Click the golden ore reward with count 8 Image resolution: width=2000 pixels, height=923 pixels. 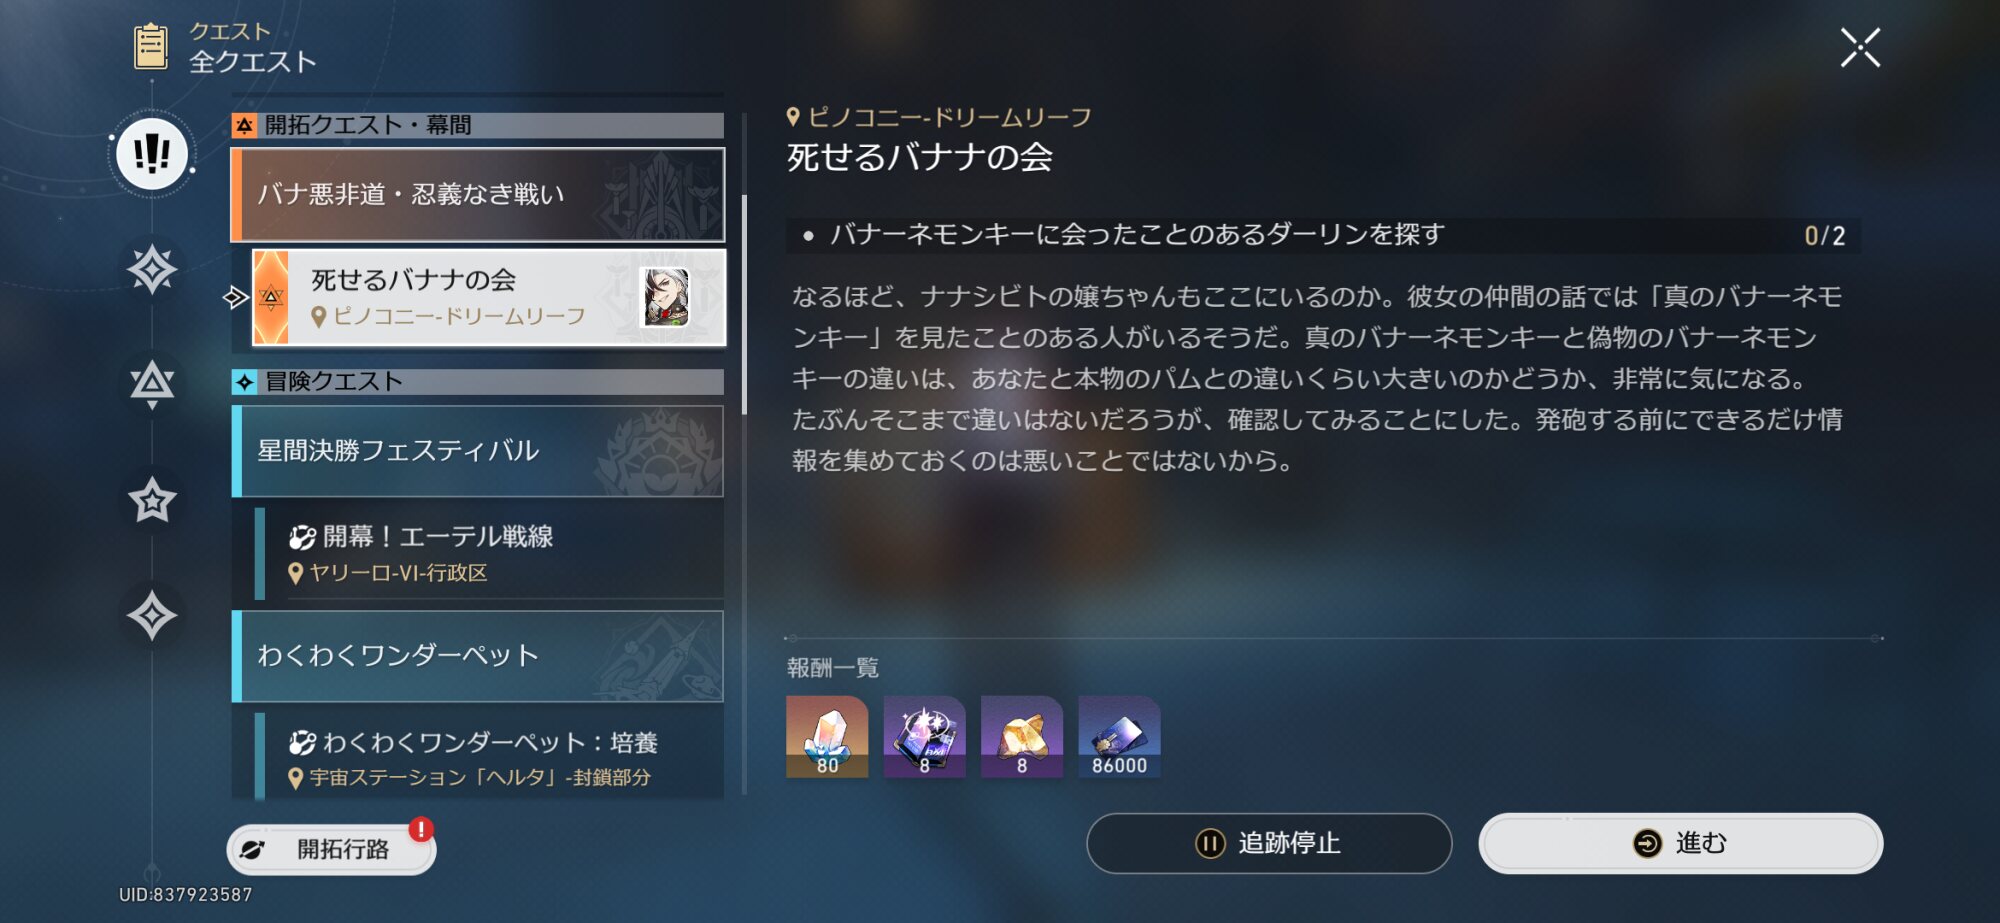pyautogui.click(x=1022, y=737)
